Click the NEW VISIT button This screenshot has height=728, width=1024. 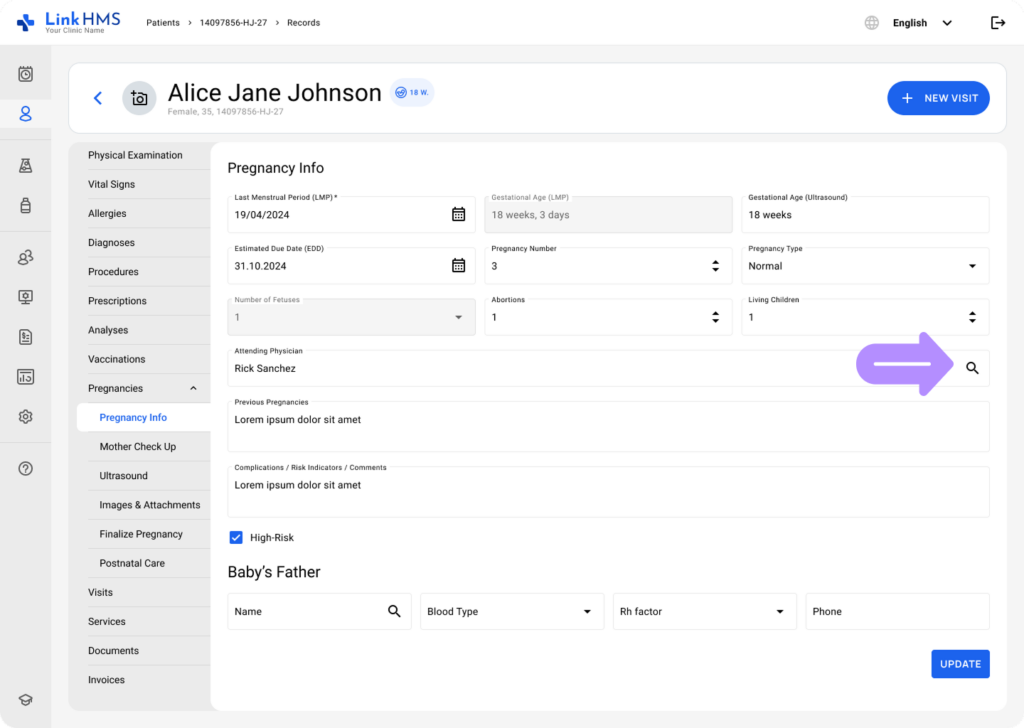938,98
